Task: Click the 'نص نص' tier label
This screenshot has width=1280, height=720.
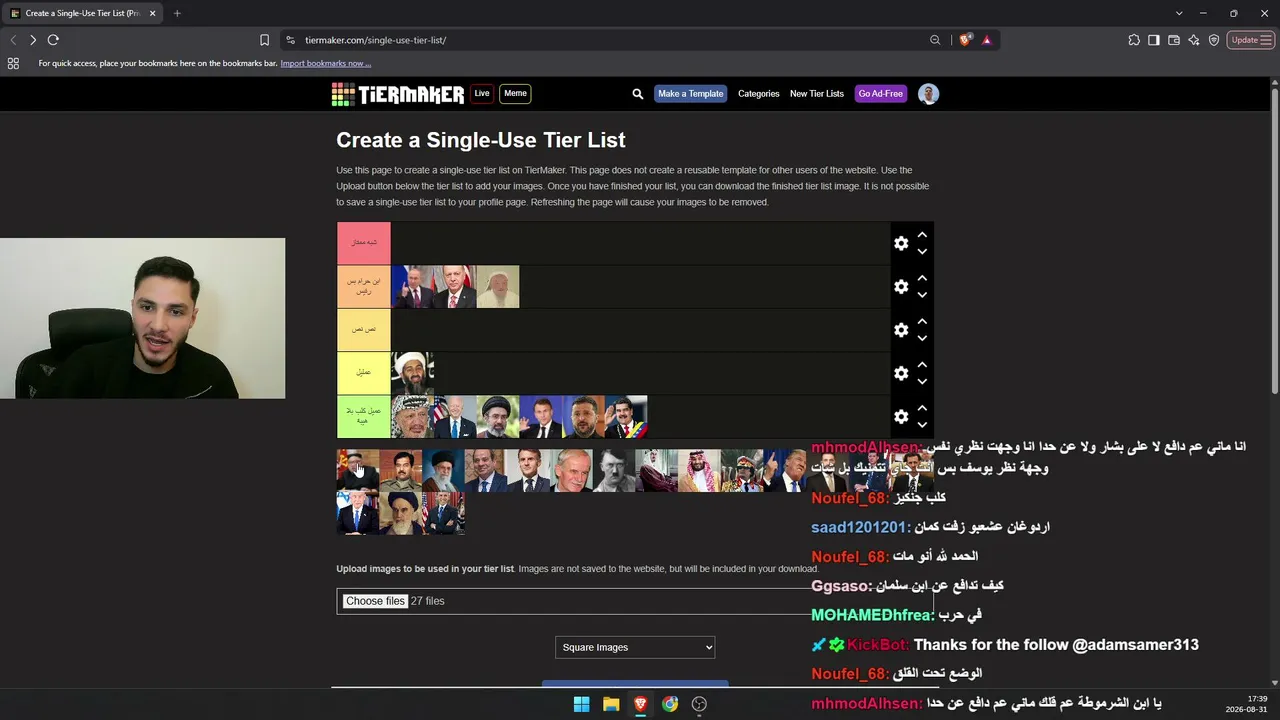Action: click(x=364, y=329)
